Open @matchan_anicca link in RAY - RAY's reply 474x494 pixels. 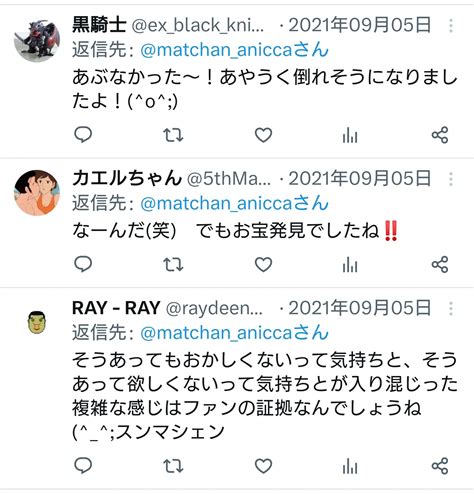click(x=234, y=333)
